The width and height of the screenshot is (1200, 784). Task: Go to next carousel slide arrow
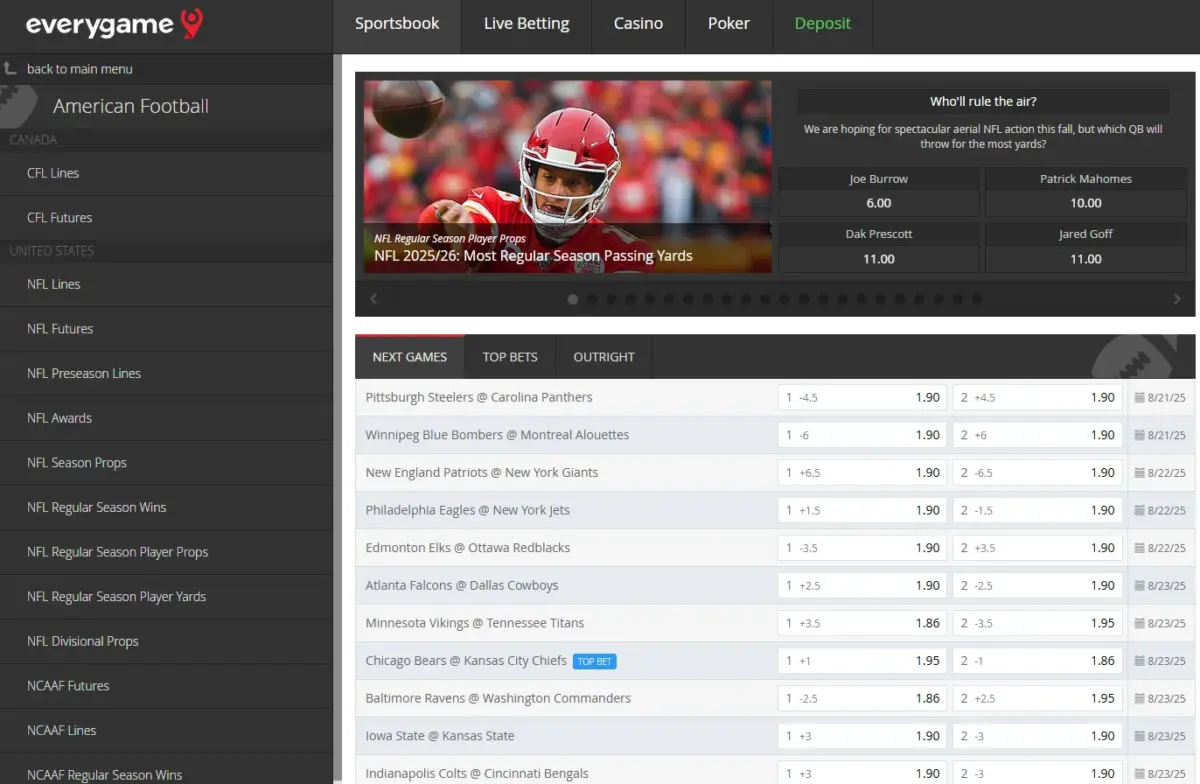pos(1177,298)
